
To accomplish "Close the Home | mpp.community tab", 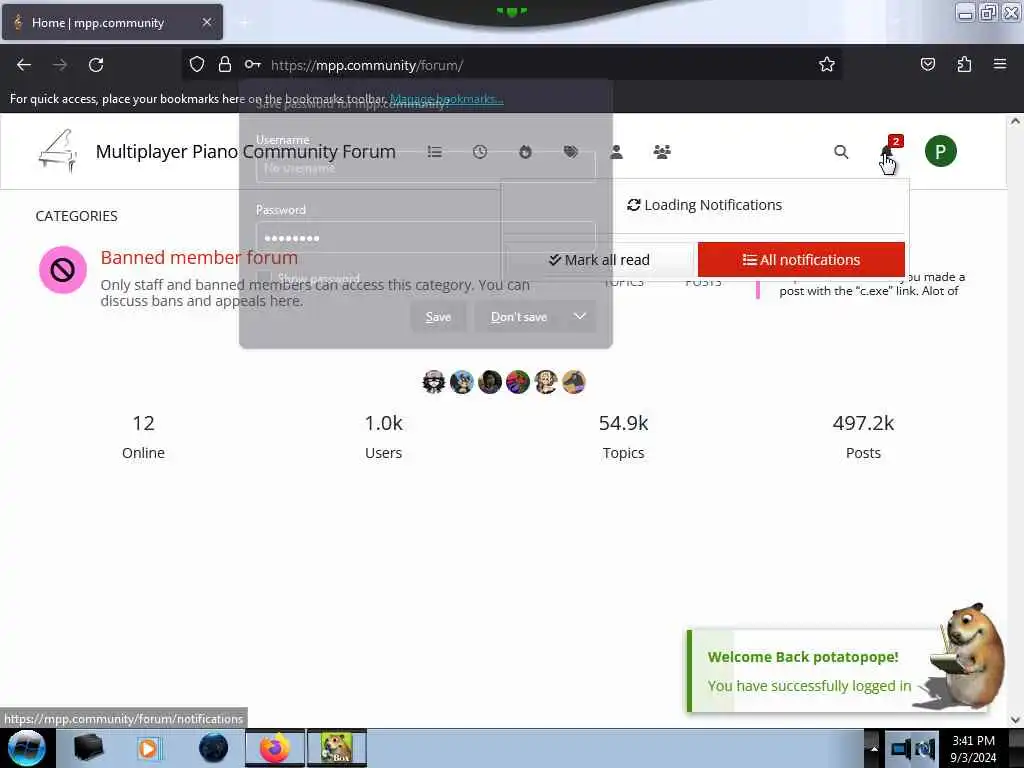I will click(x=207, y=22).
